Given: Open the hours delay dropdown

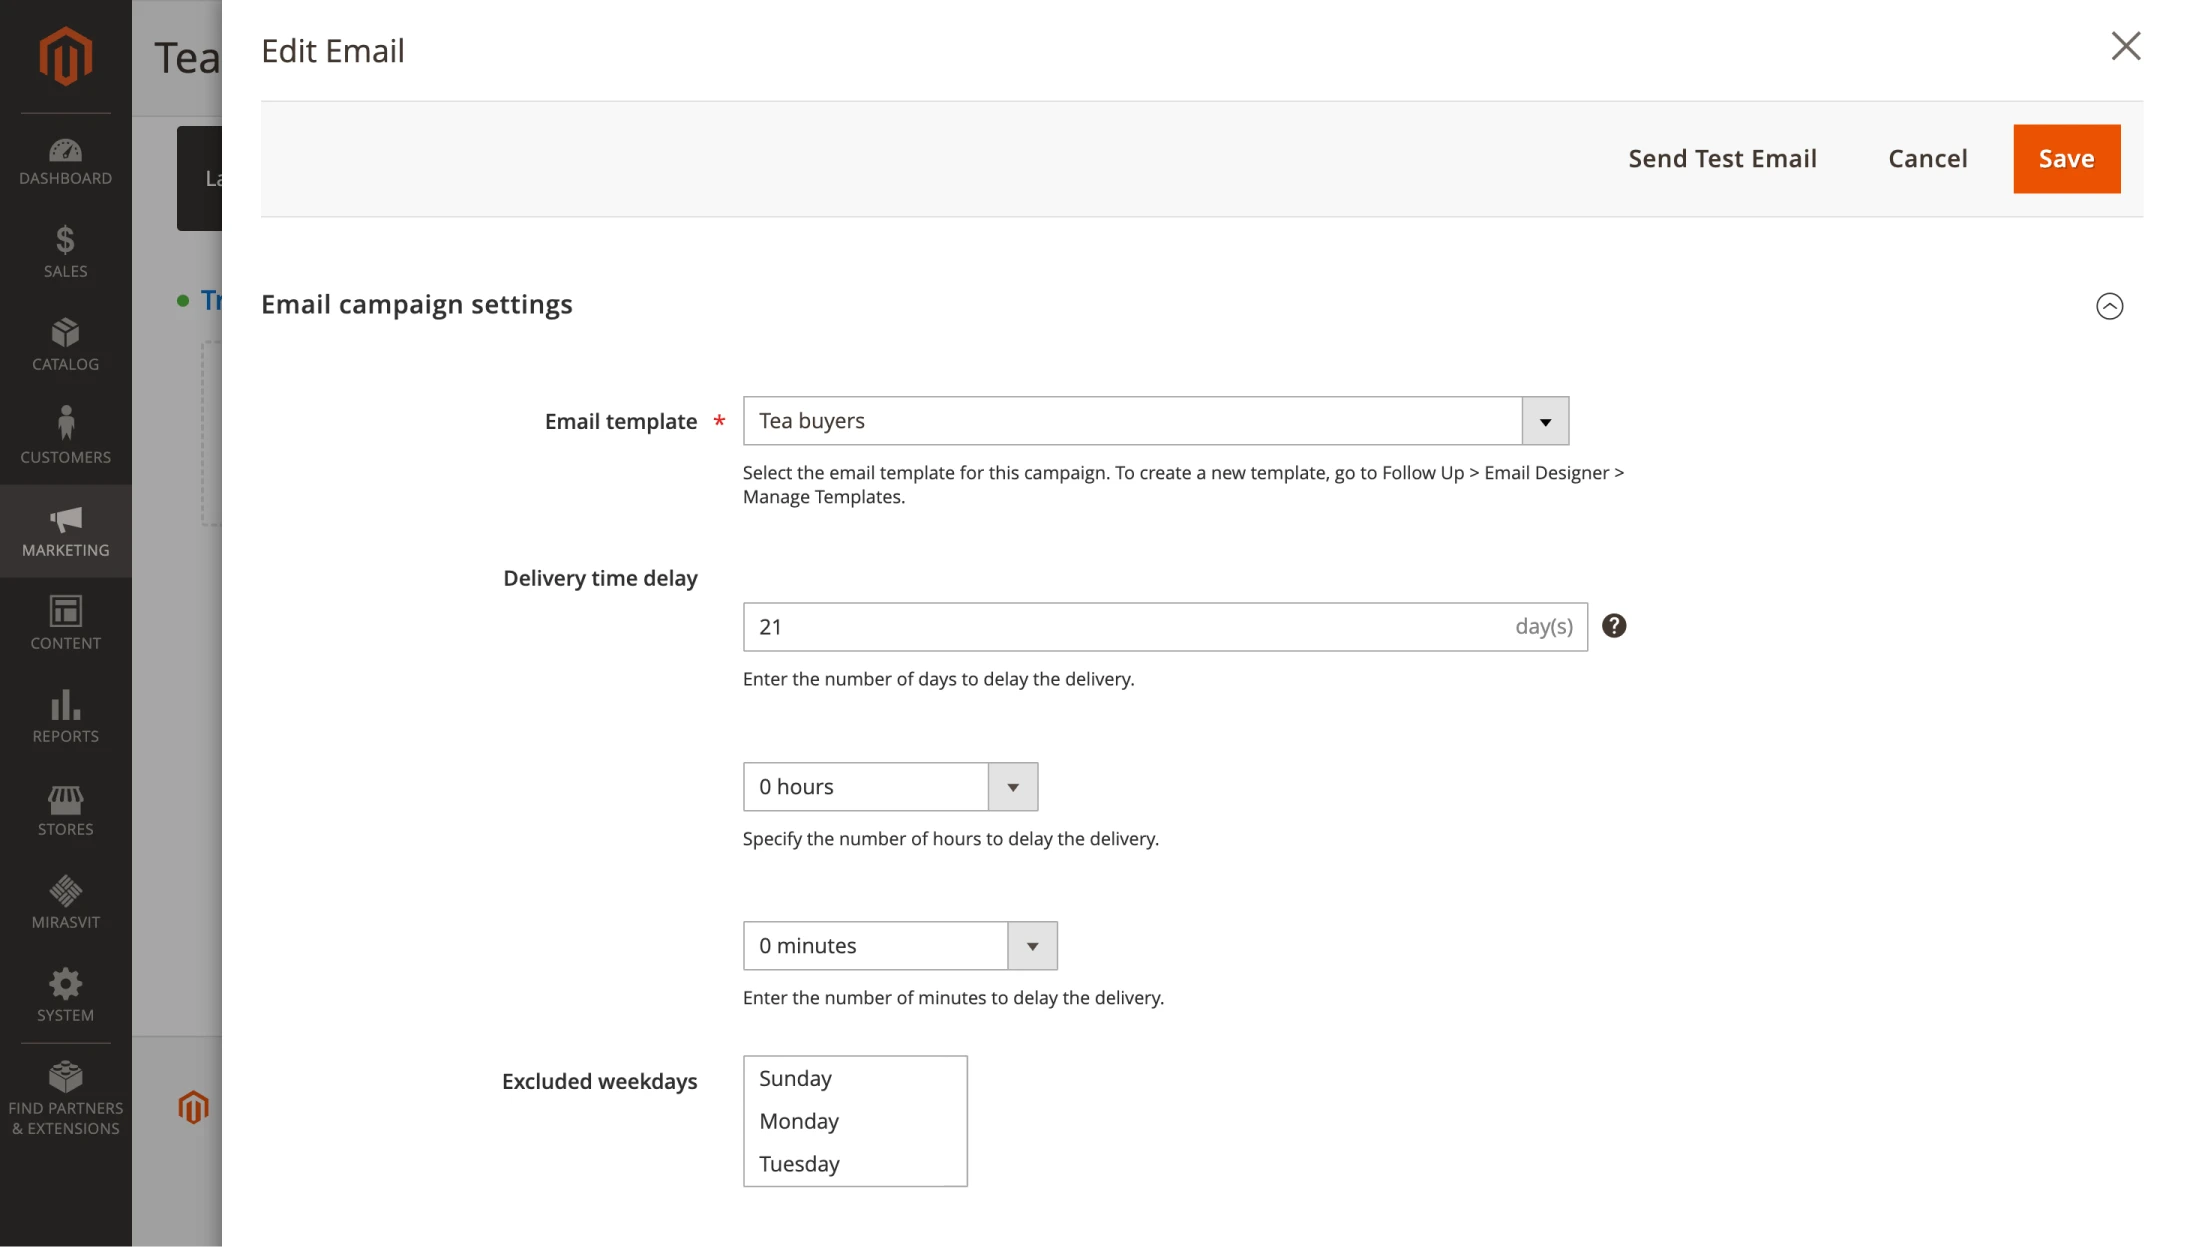Looking at the screenshot, I should coord(1012,787).
